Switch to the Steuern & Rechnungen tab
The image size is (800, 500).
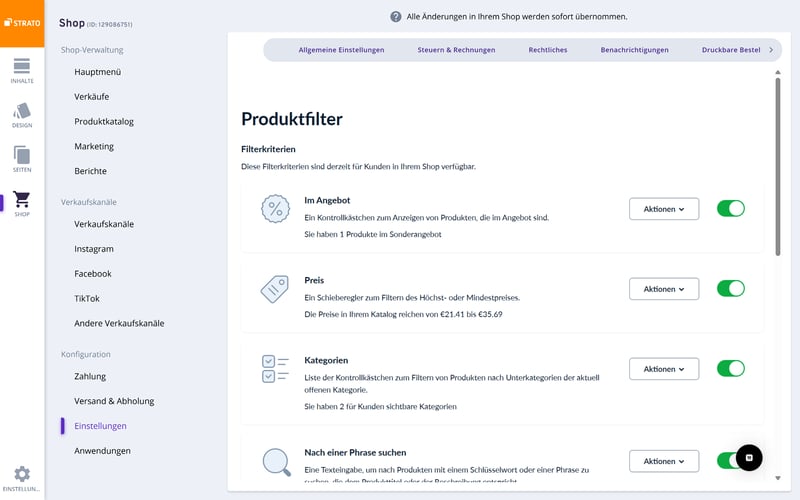(x=456, y=49)
